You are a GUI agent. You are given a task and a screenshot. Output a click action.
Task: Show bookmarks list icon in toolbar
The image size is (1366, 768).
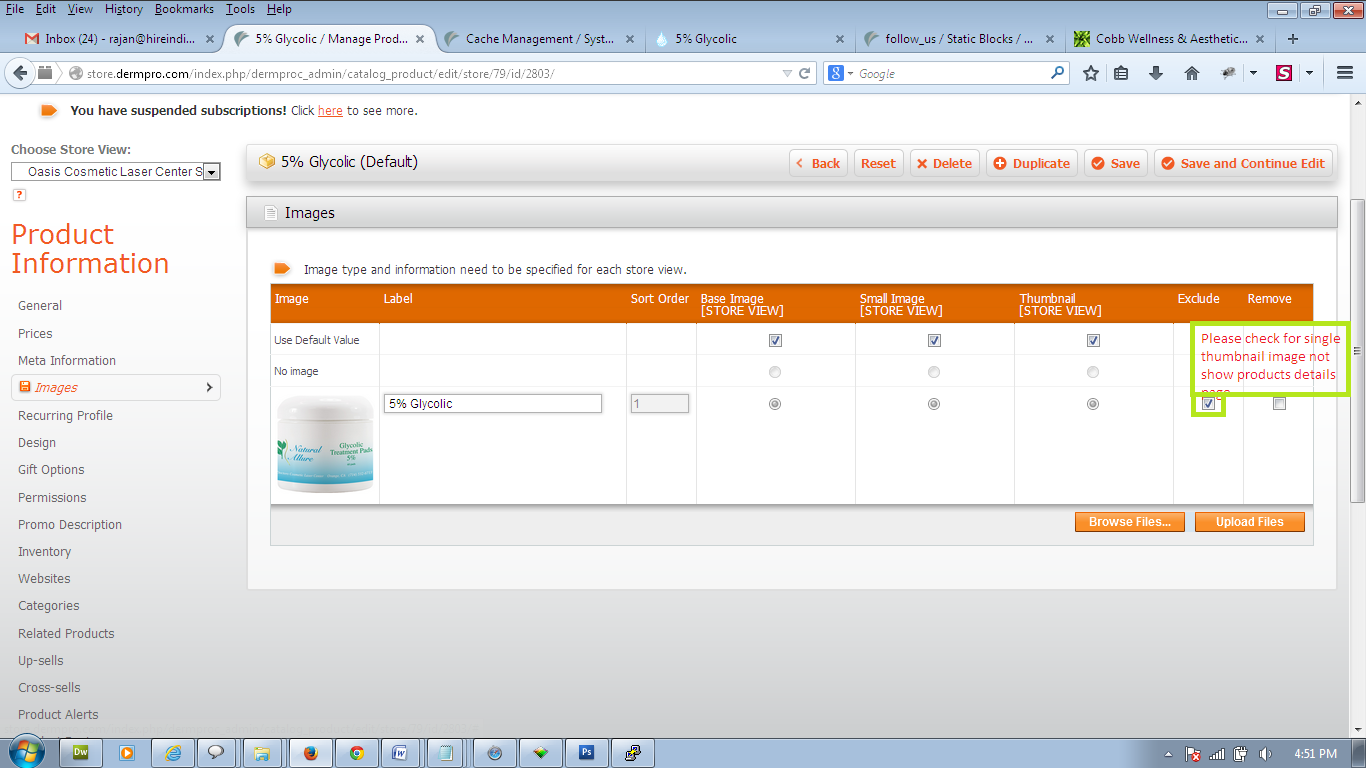click(1121, 73)
